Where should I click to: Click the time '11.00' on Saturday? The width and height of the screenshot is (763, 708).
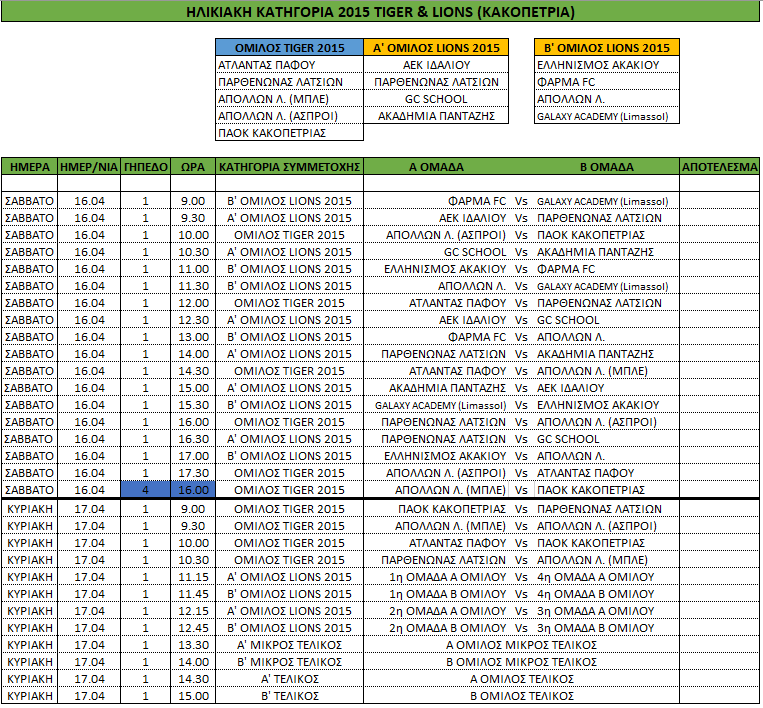pos(193,269)
